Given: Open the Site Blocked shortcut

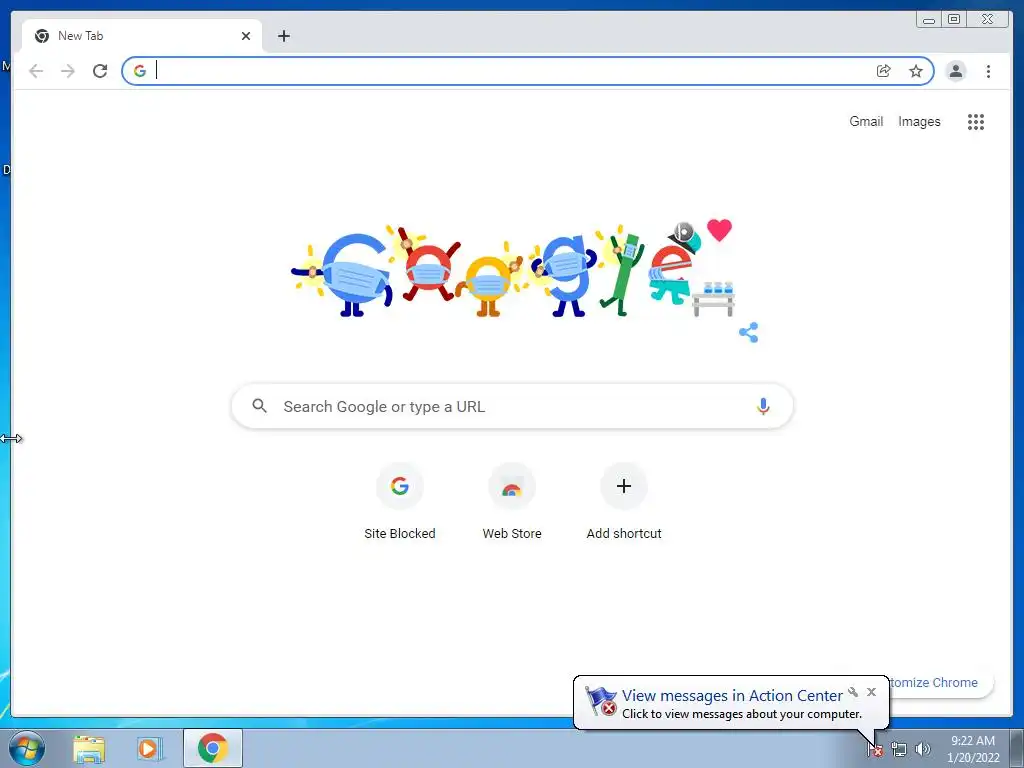Looking at the screenshot, I should pos(400,502).
